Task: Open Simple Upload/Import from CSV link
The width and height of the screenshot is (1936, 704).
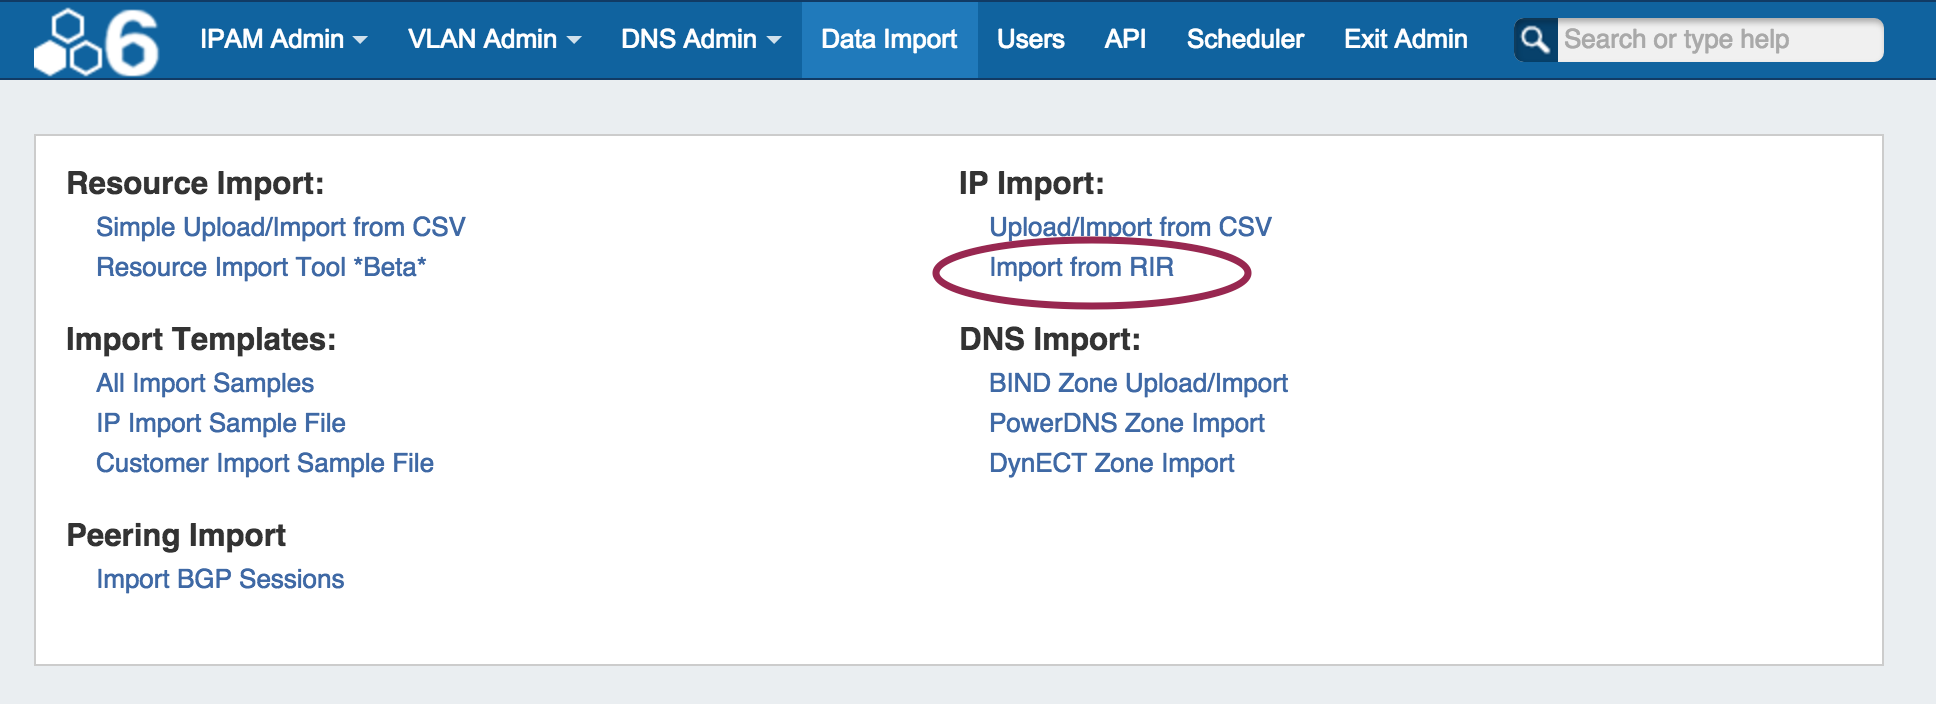Action: (280, 227)
